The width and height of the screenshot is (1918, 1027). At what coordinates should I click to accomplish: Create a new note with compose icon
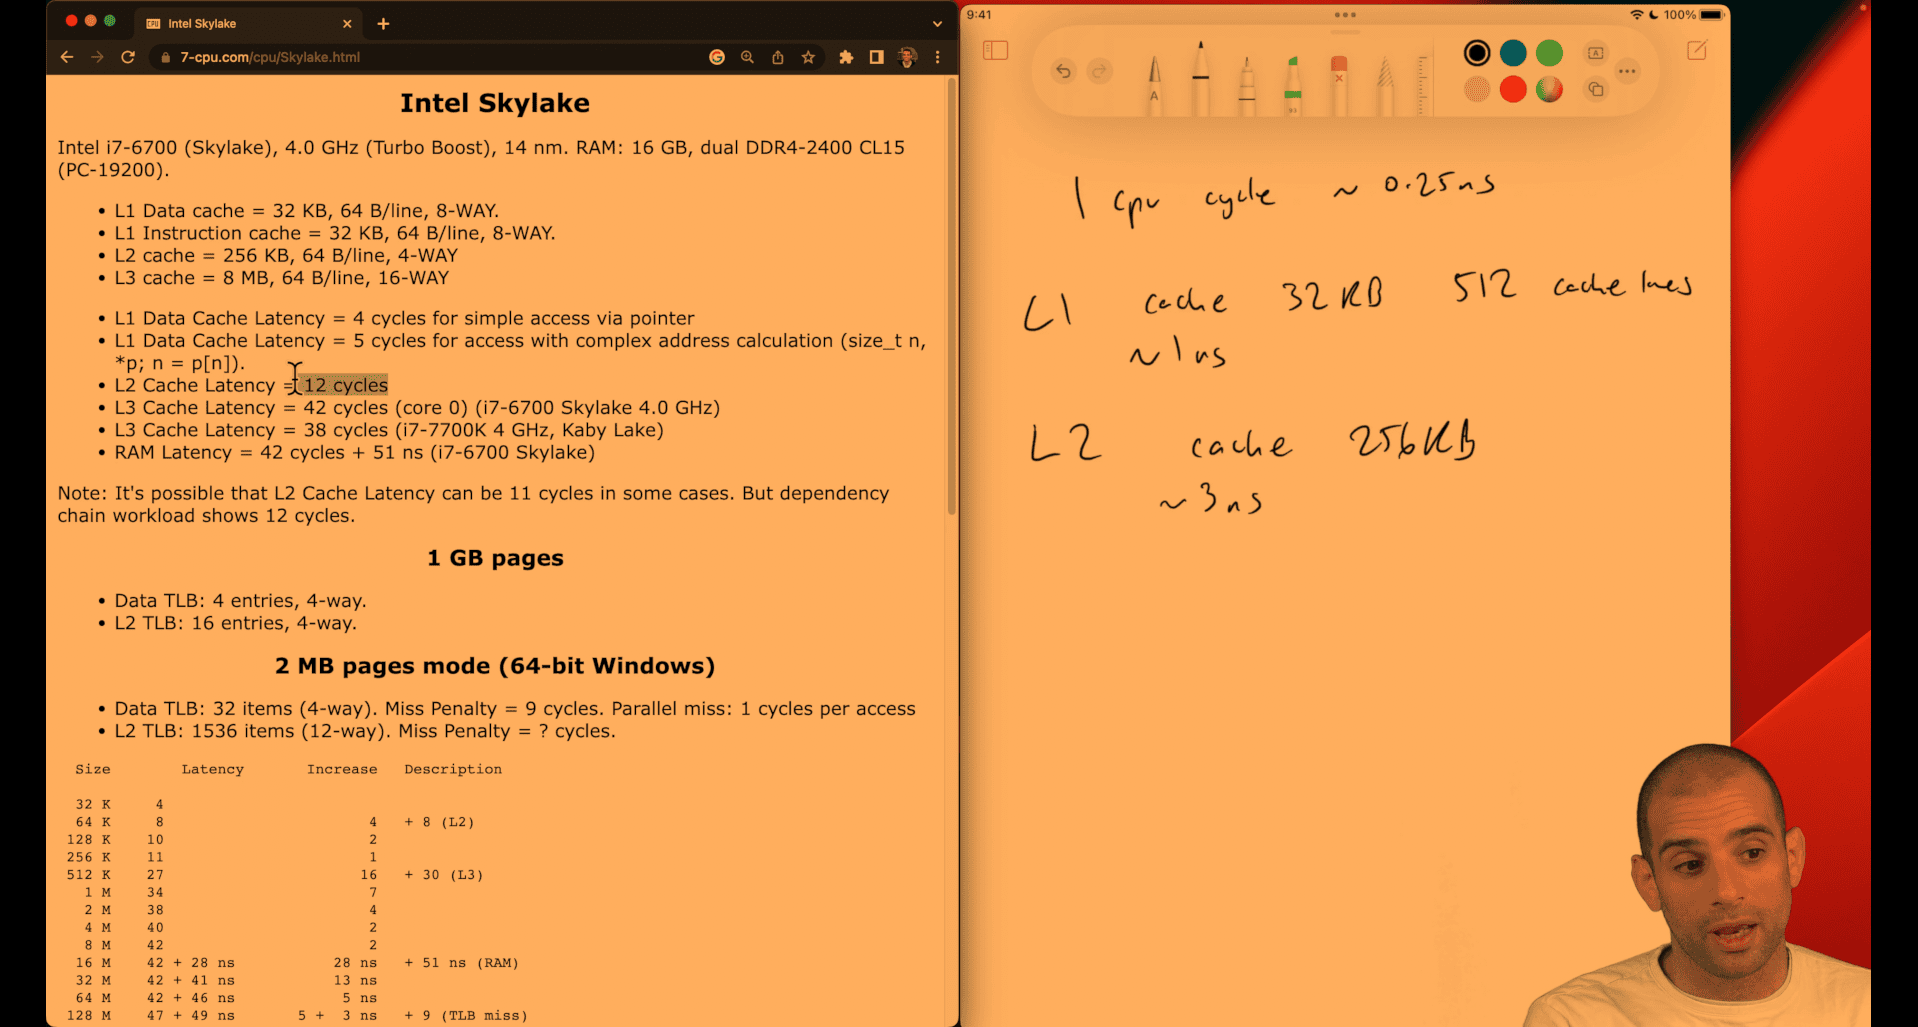[1697, 51]
